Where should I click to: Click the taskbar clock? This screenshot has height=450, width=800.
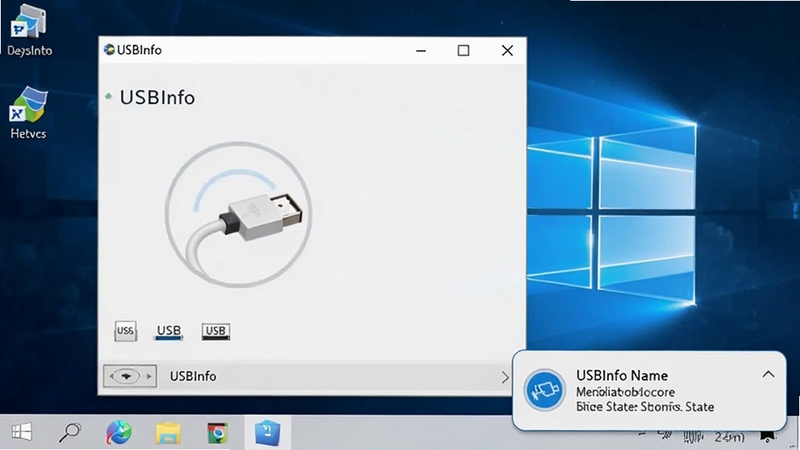click(x=729, y=437)
